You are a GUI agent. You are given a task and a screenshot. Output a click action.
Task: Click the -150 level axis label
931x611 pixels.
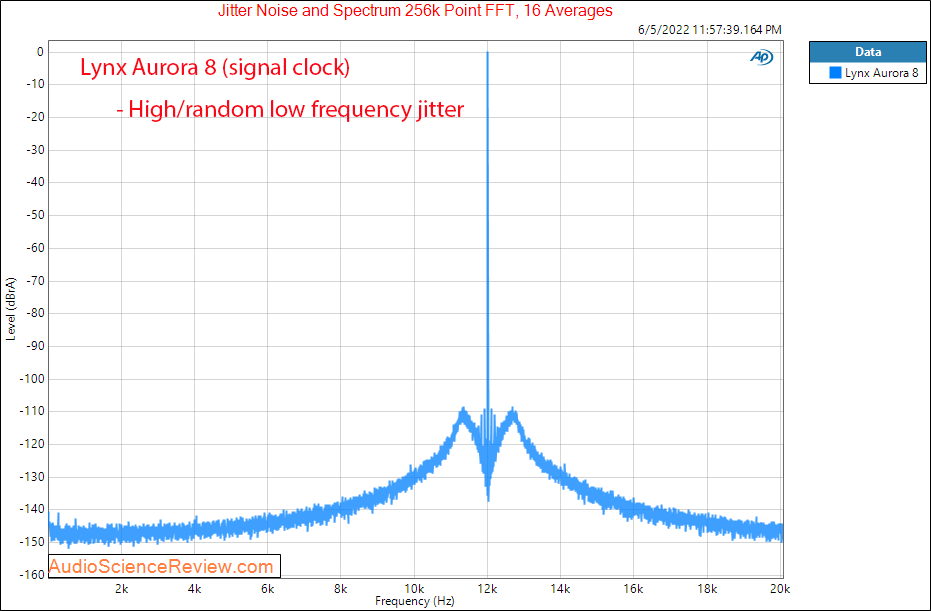pyautogui.click(x=33, y=542)
